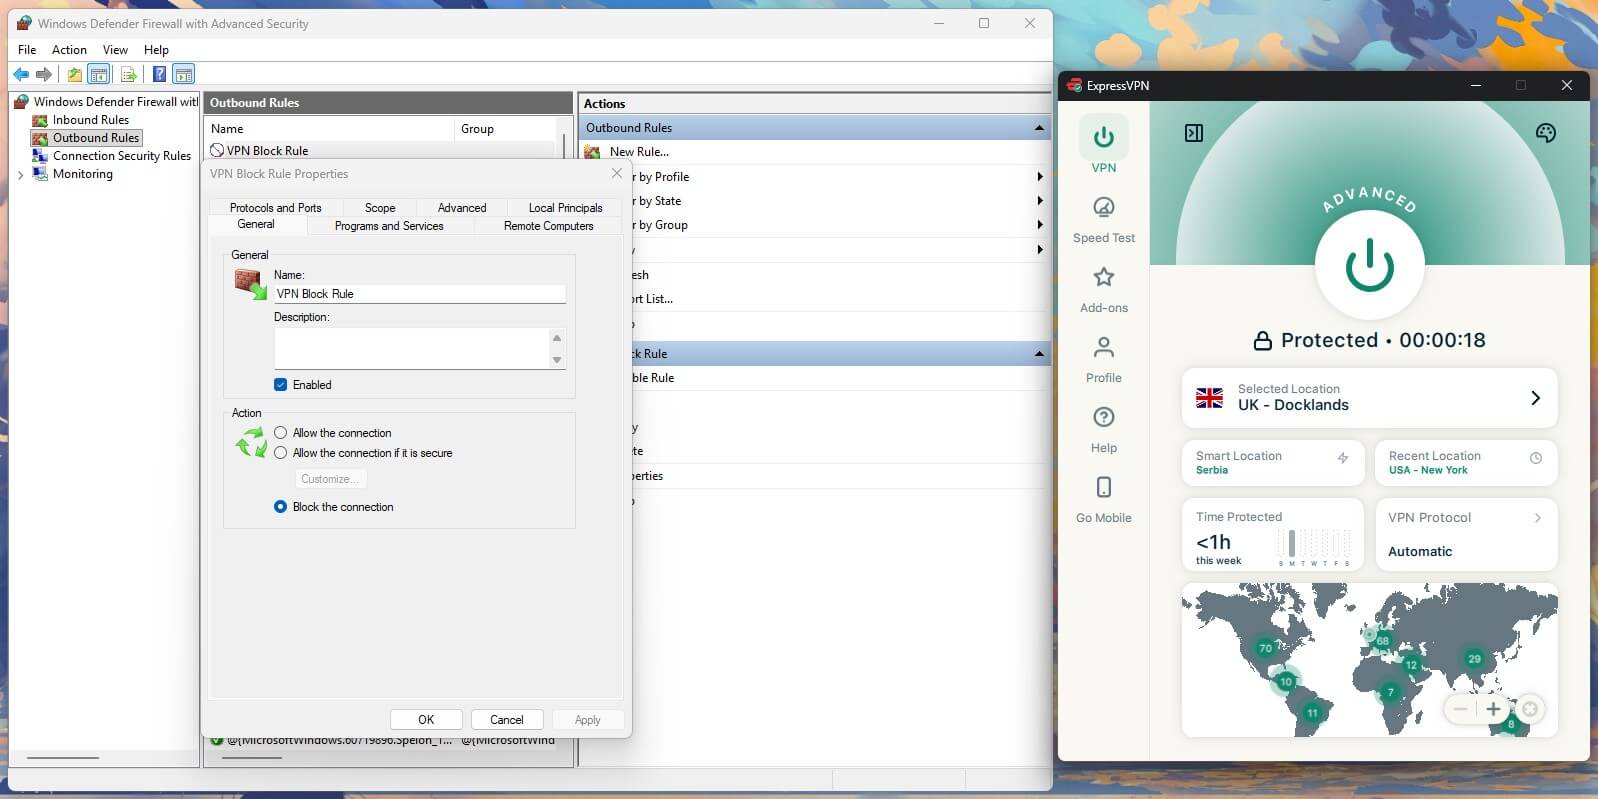Open Help from the blue question mark toolbar icon
Viewport: 1598px width, 799px height.
[159, 74]
